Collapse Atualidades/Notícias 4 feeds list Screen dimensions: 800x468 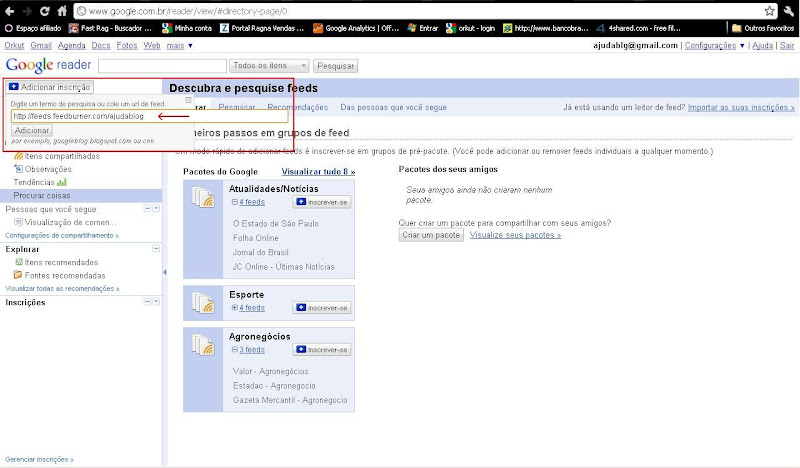(235, 202)
